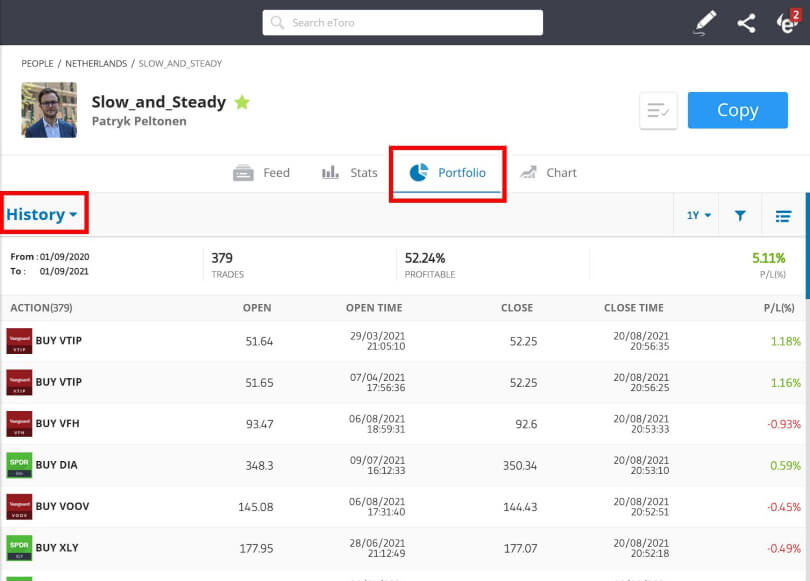
Task: Click the ACTION(379) column header
Action: click(x=41, y=308)
